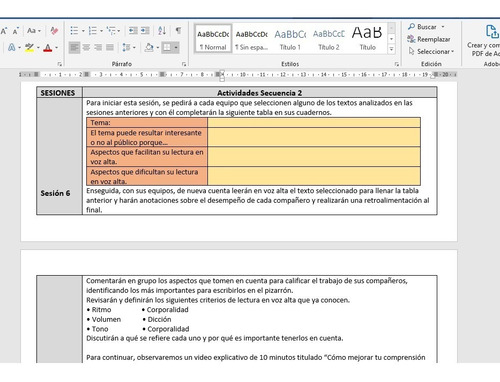
Task: Click Aspectos que dificultan su lectura cell
Action: coord(147,176)
